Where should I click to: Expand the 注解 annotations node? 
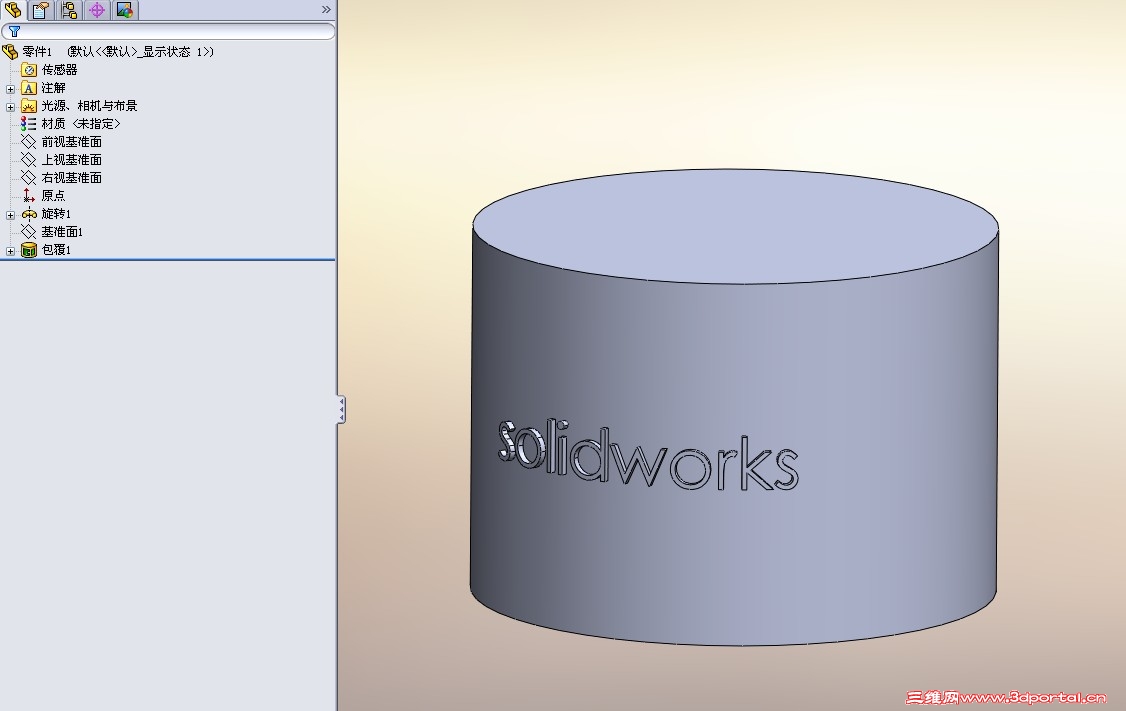(10, 89)
